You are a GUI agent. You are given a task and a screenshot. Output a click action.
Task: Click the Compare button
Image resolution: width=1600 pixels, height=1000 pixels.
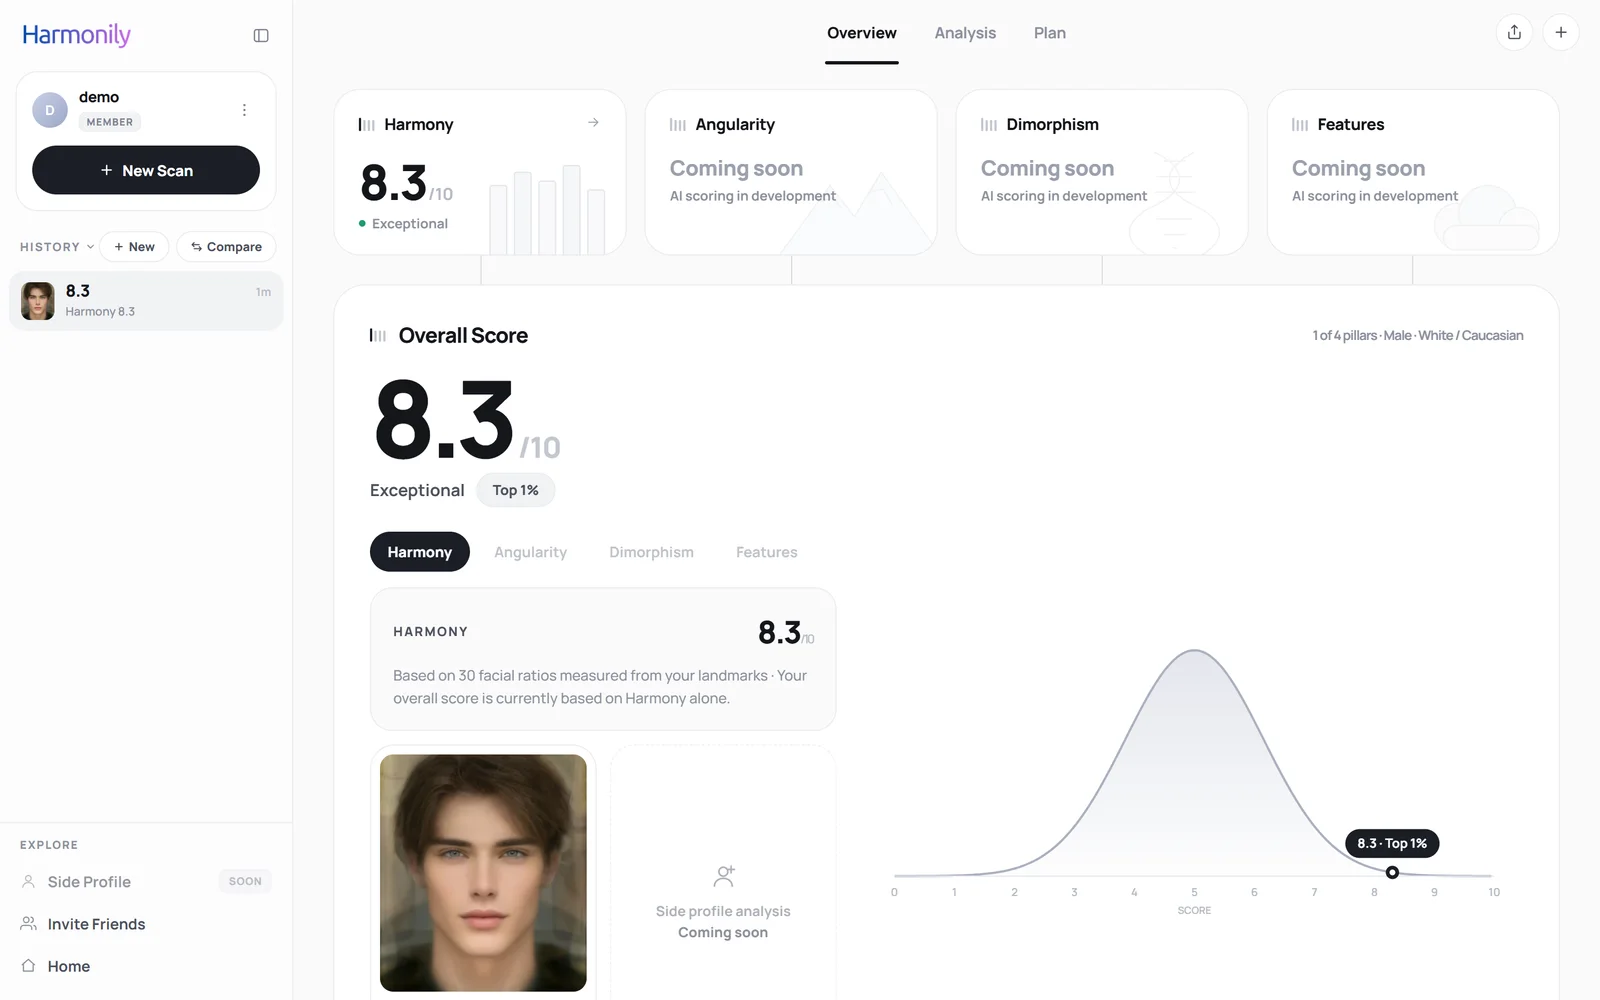[226, 247]
